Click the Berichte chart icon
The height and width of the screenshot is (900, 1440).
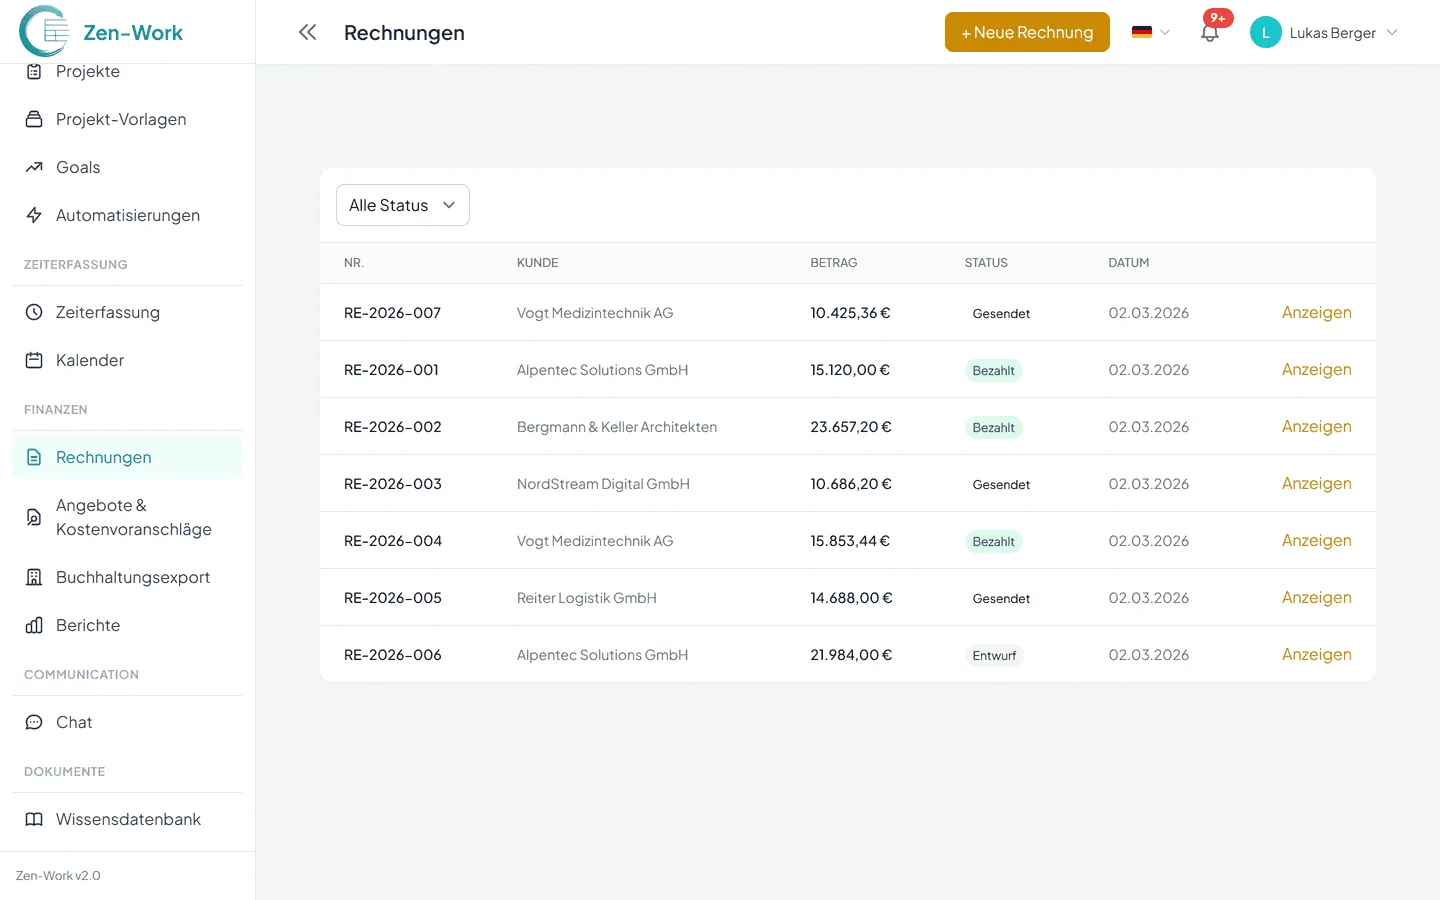click(34, 625)
